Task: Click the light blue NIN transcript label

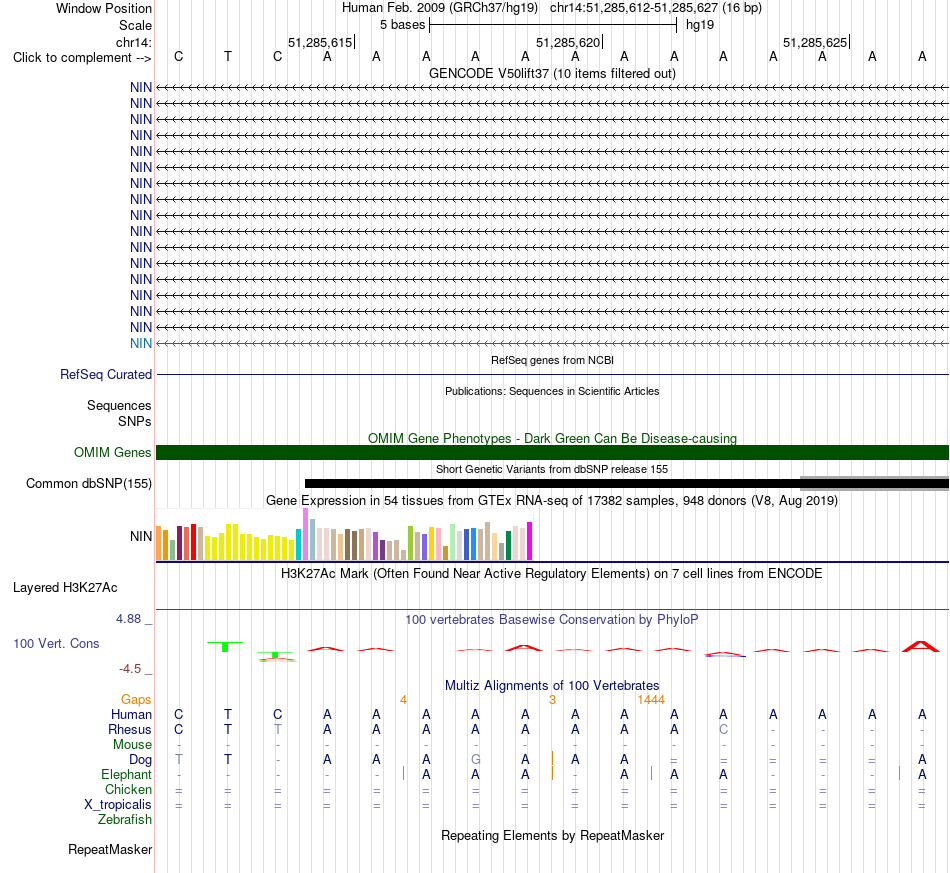Action: (x=141, y=343)
